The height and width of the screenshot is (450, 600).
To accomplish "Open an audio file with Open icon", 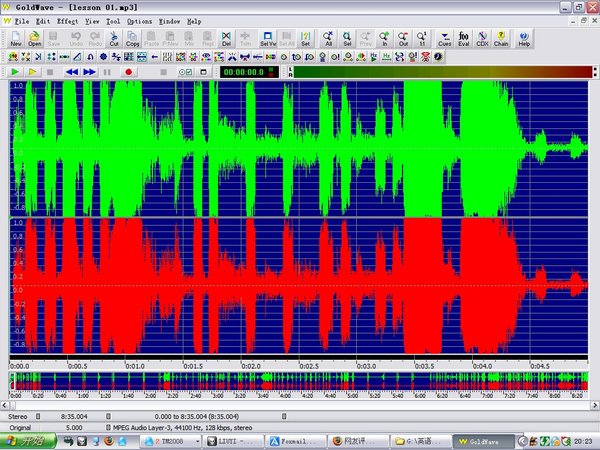I will [34, 39].
